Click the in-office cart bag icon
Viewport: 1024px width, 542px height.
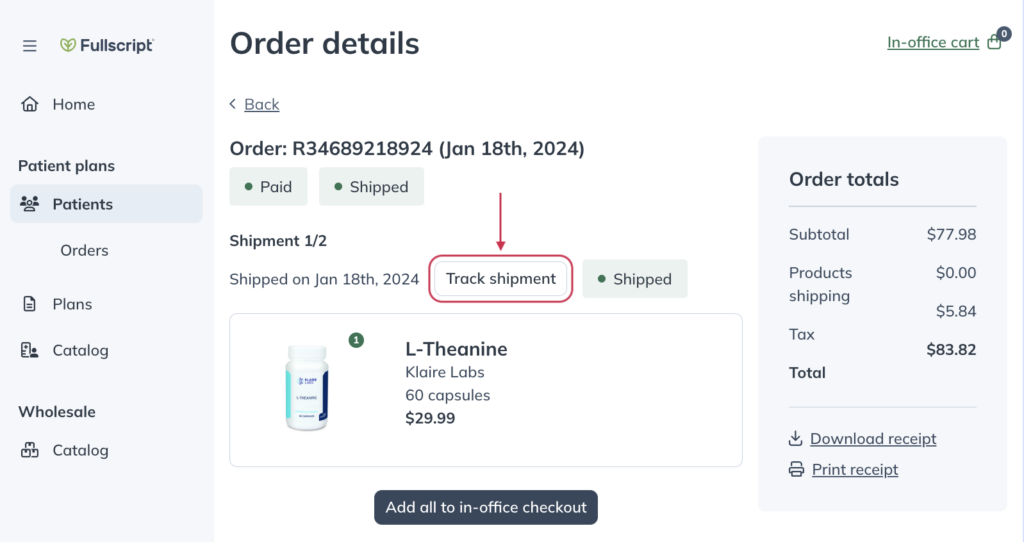click(995, 42)
